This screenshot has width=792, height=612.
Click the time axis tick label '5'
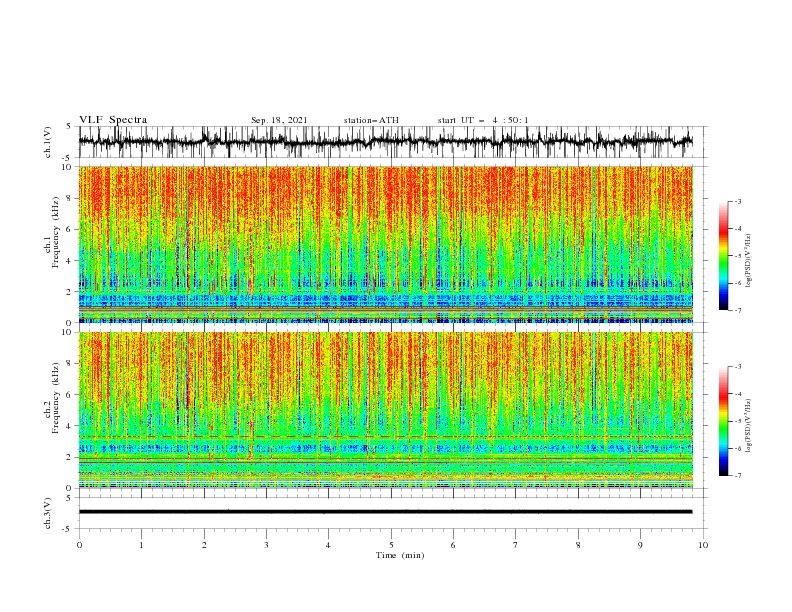(391, 545)
